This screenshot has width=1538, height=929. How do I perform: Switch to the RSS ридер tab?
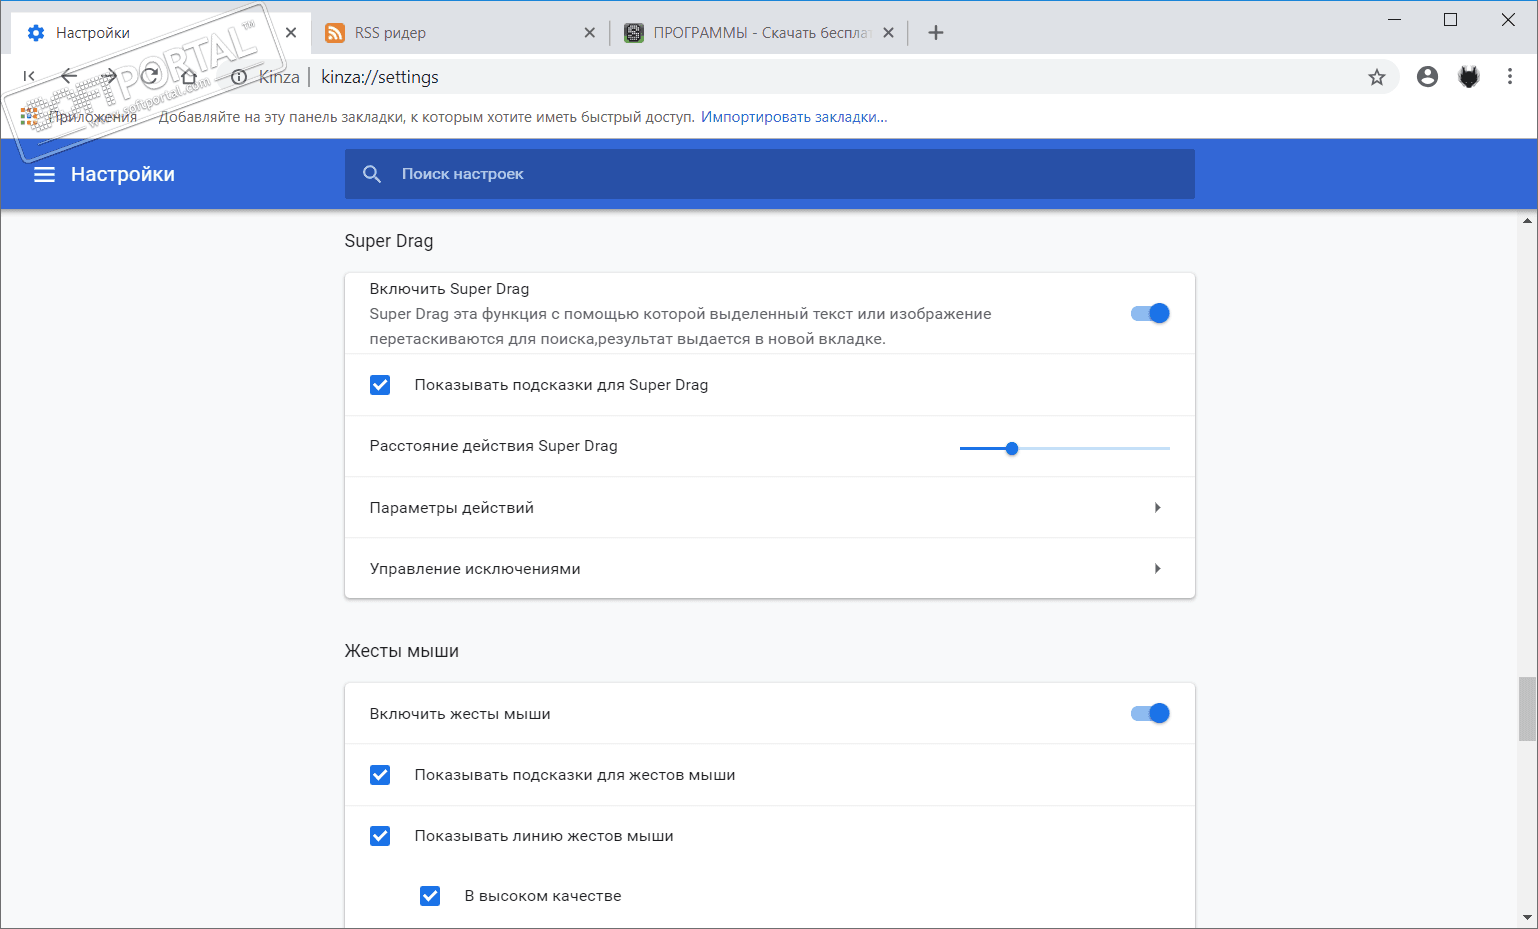450,33
